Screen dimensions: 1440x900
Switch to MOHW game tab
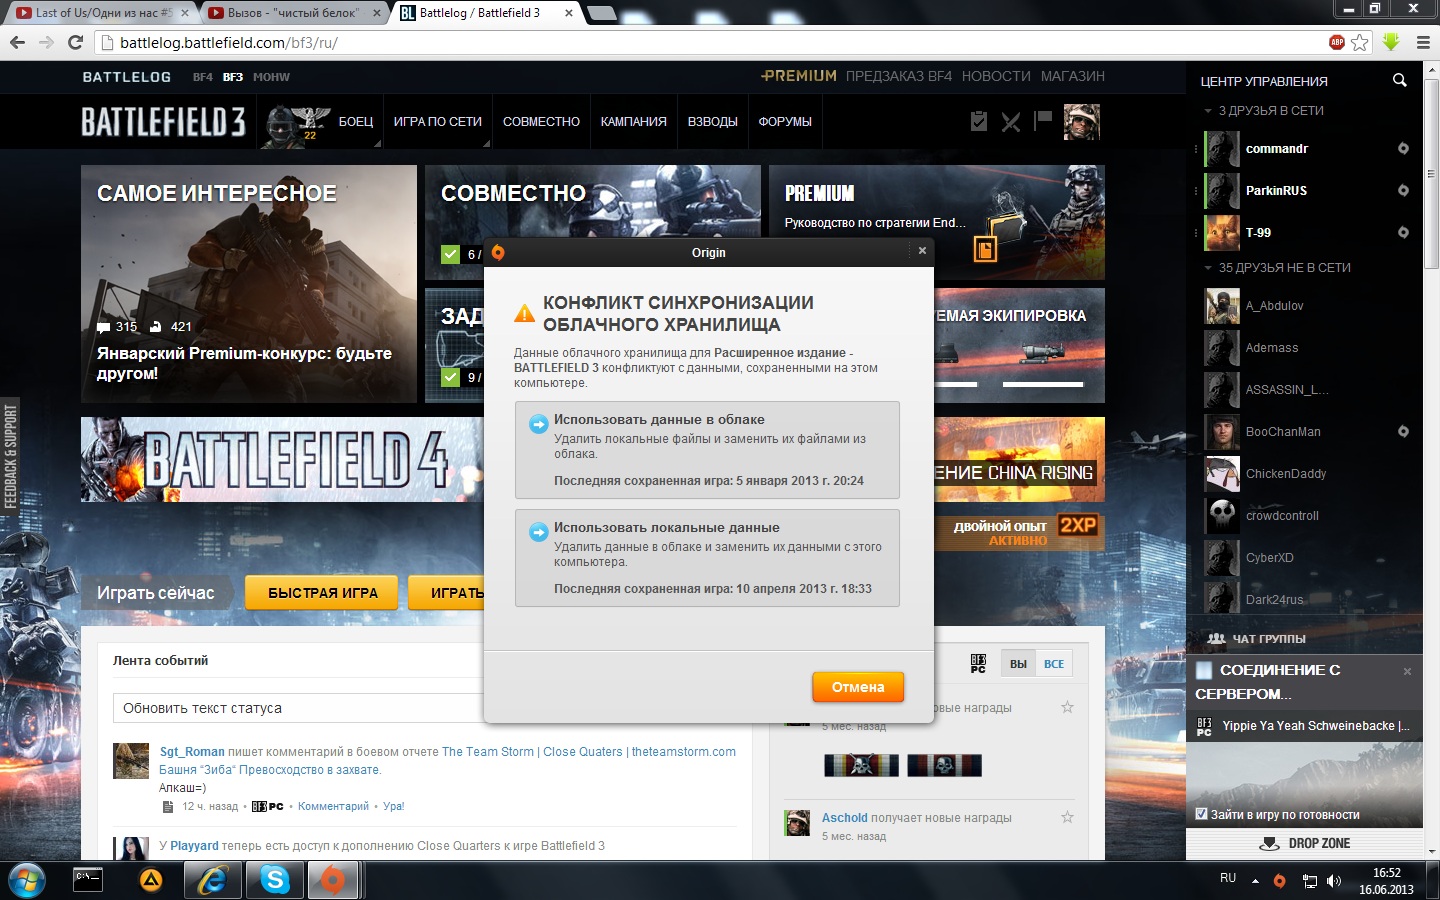[x=271, y=77]
